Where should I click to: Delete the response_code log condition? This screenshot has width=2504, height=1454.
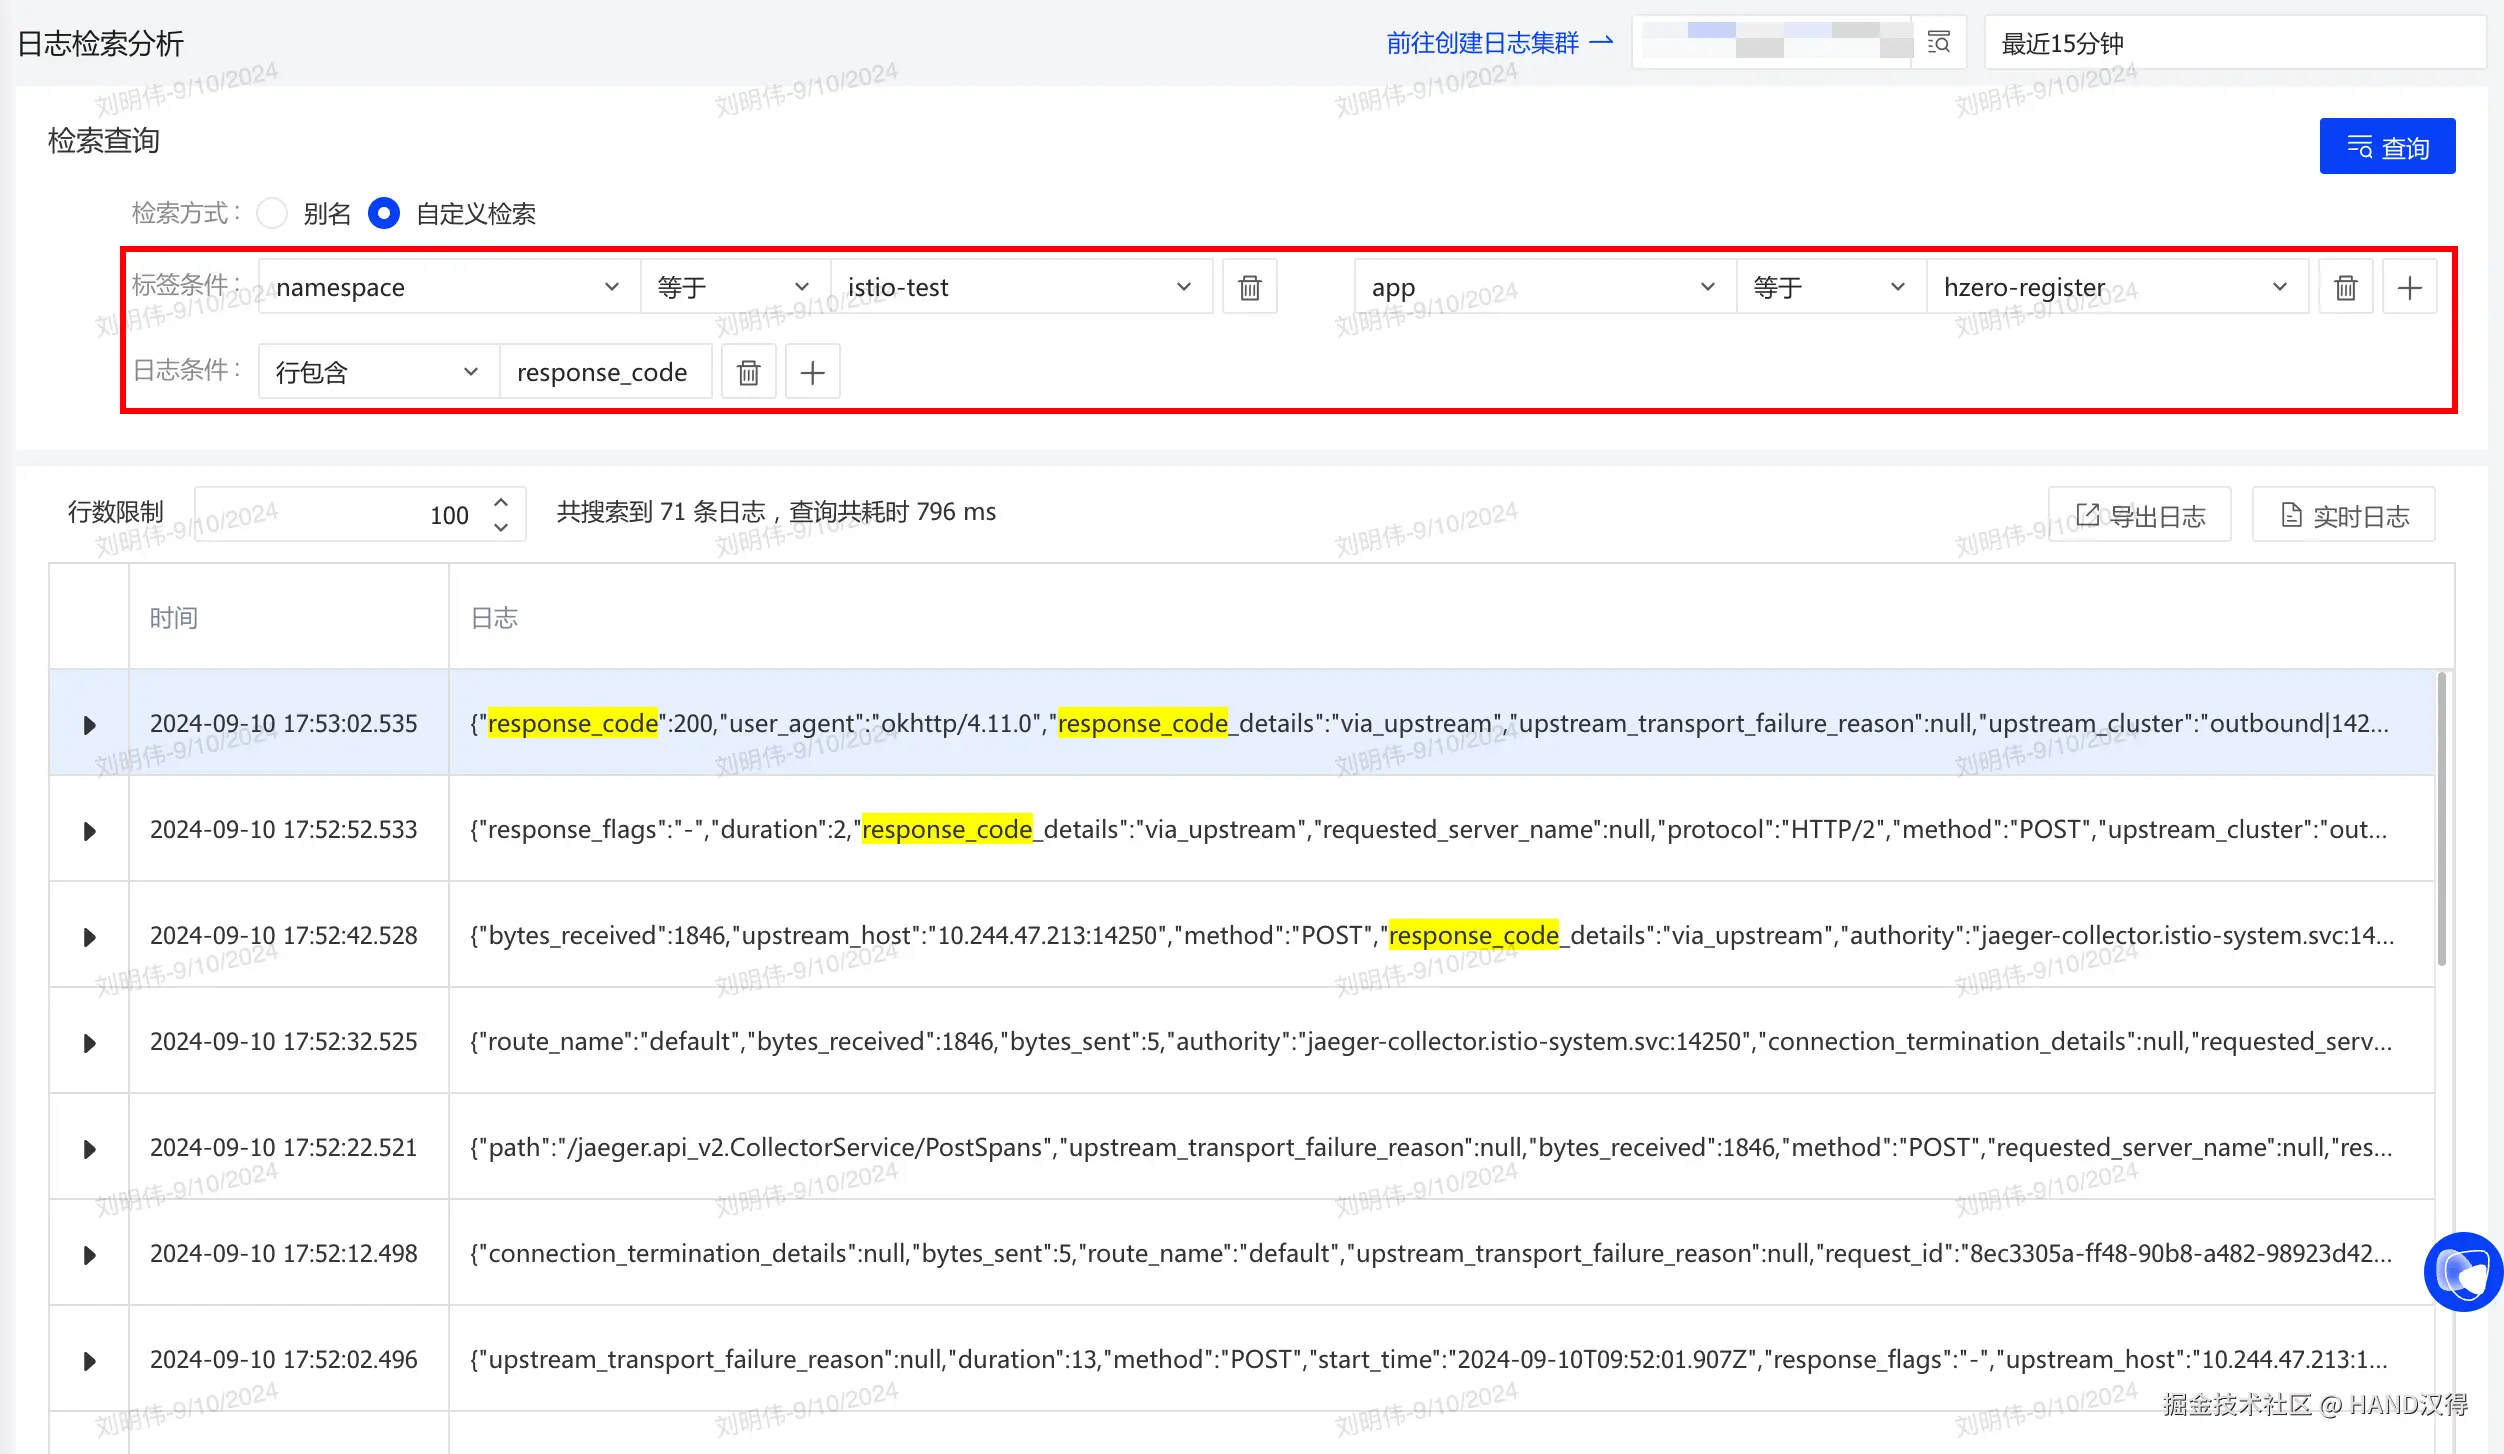coord(748,373)
